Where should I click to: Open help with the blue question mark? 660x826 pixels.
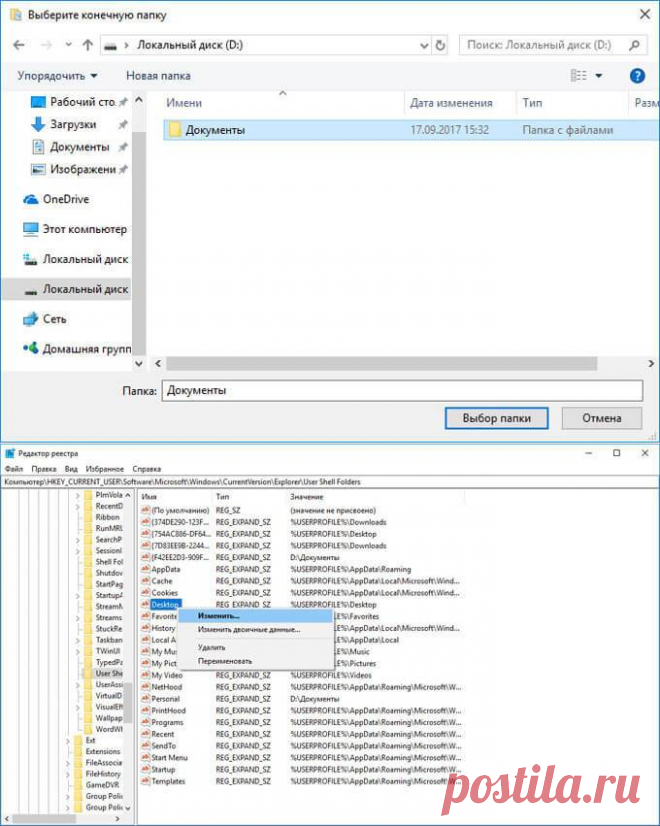click(637, 76)
